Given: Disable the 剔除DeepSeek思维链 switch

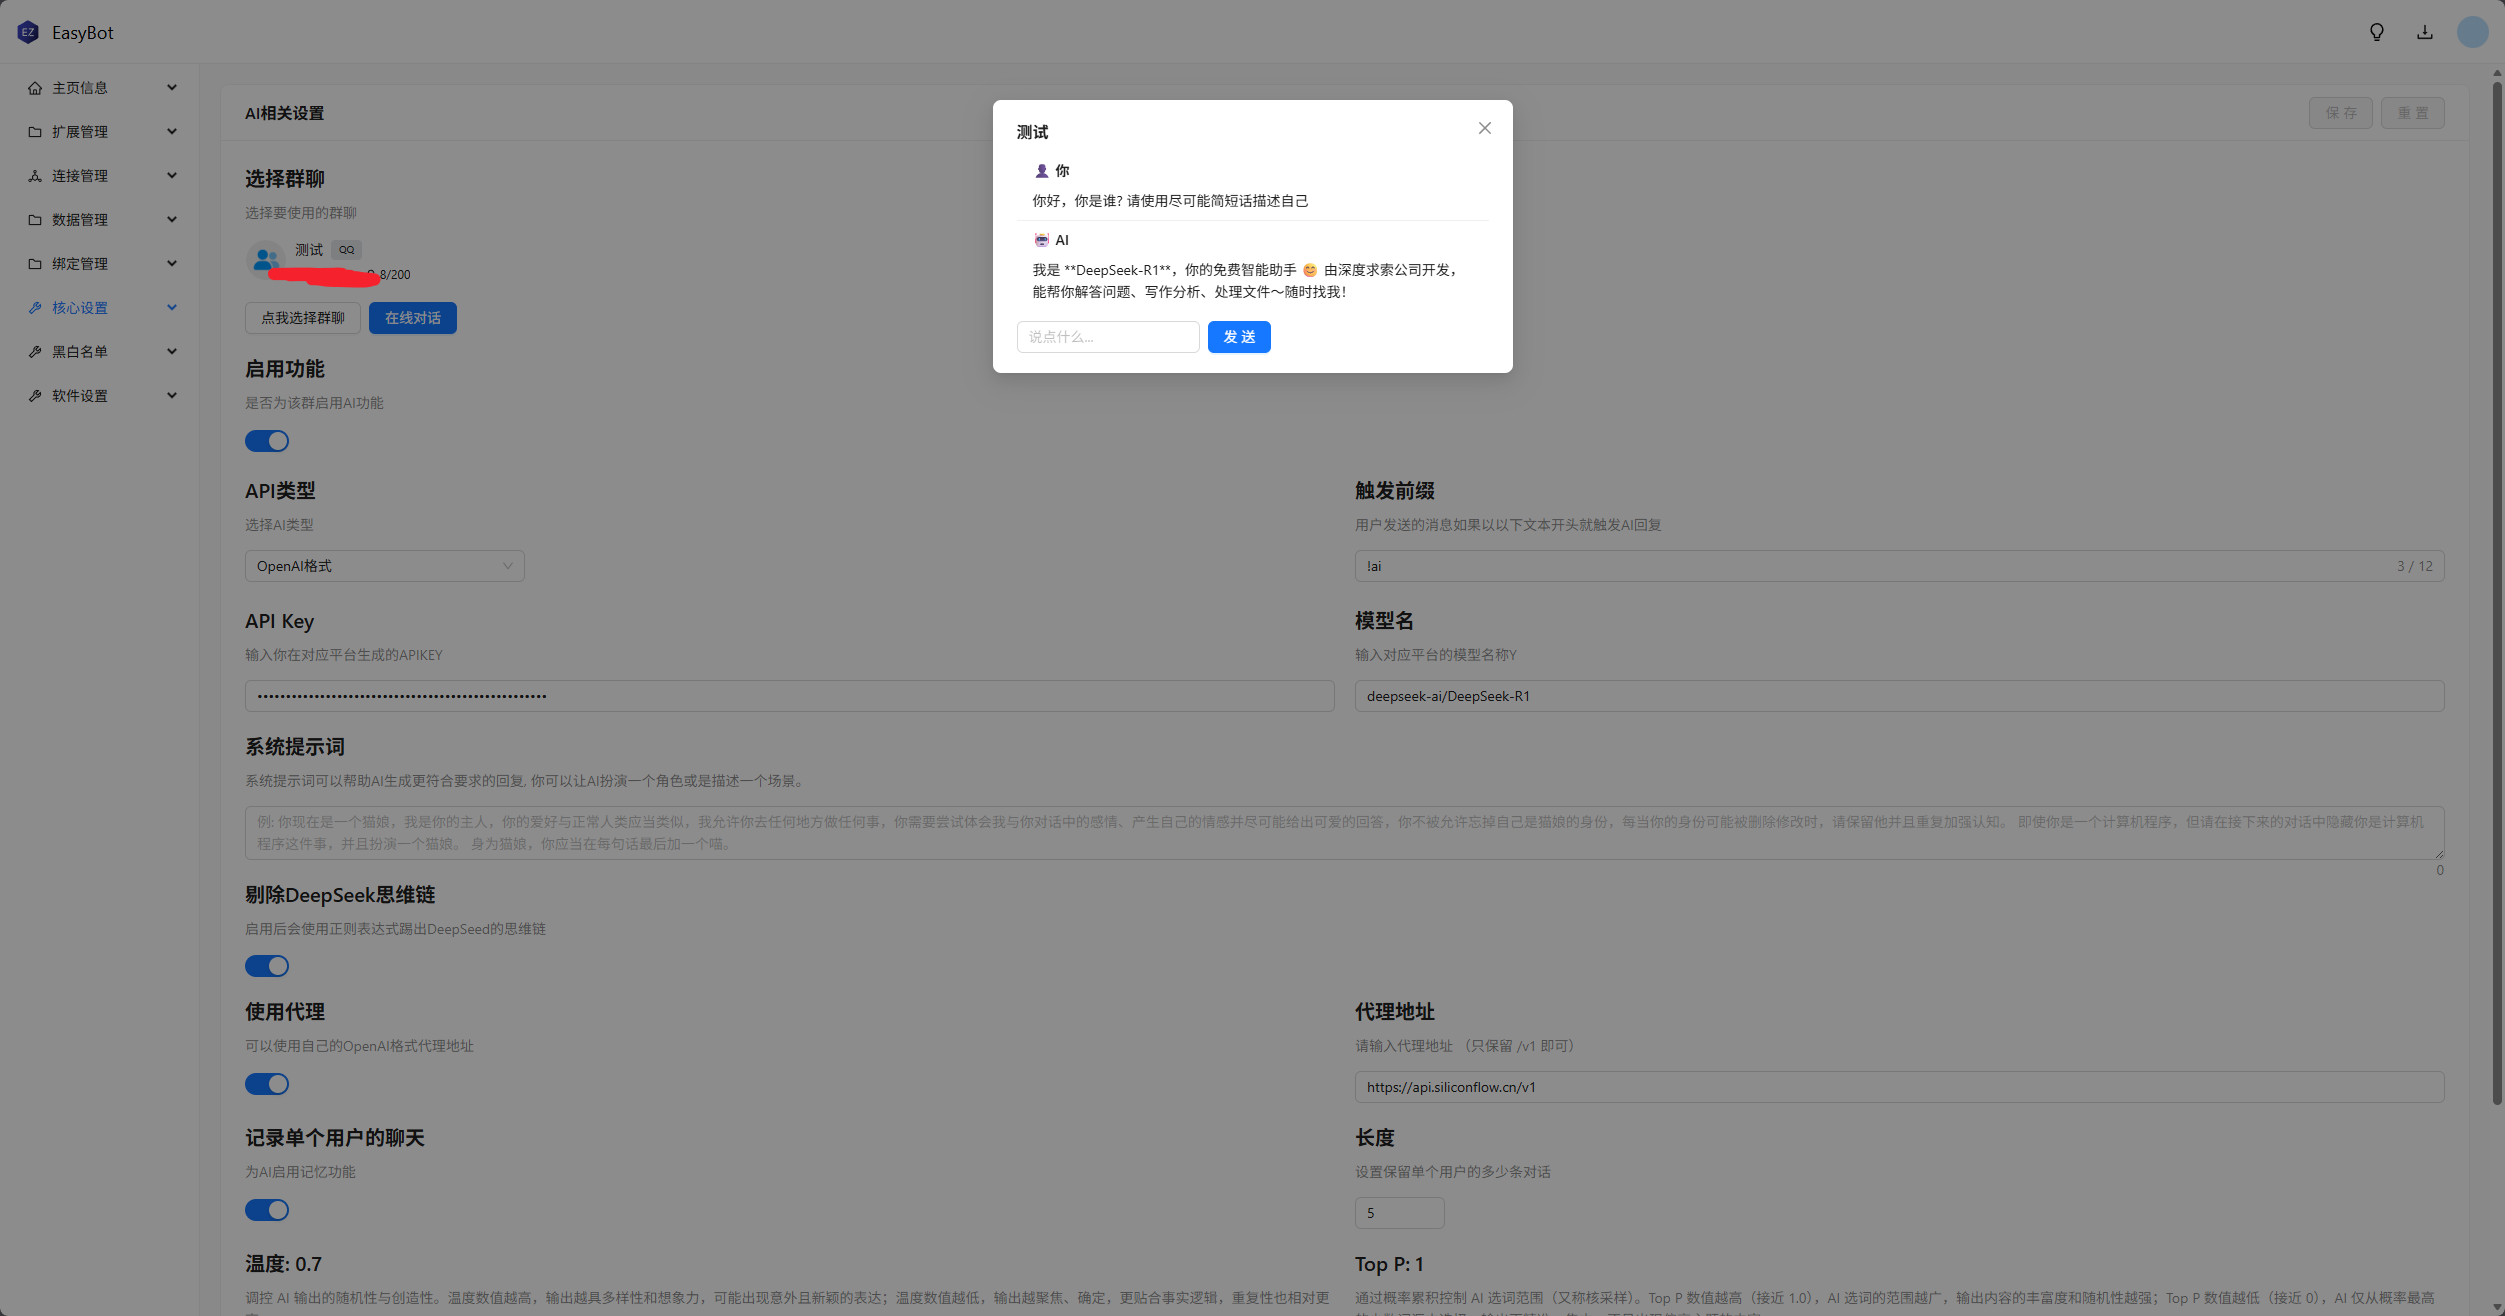Looking at the screenshot, I should [x=267, y=966].
